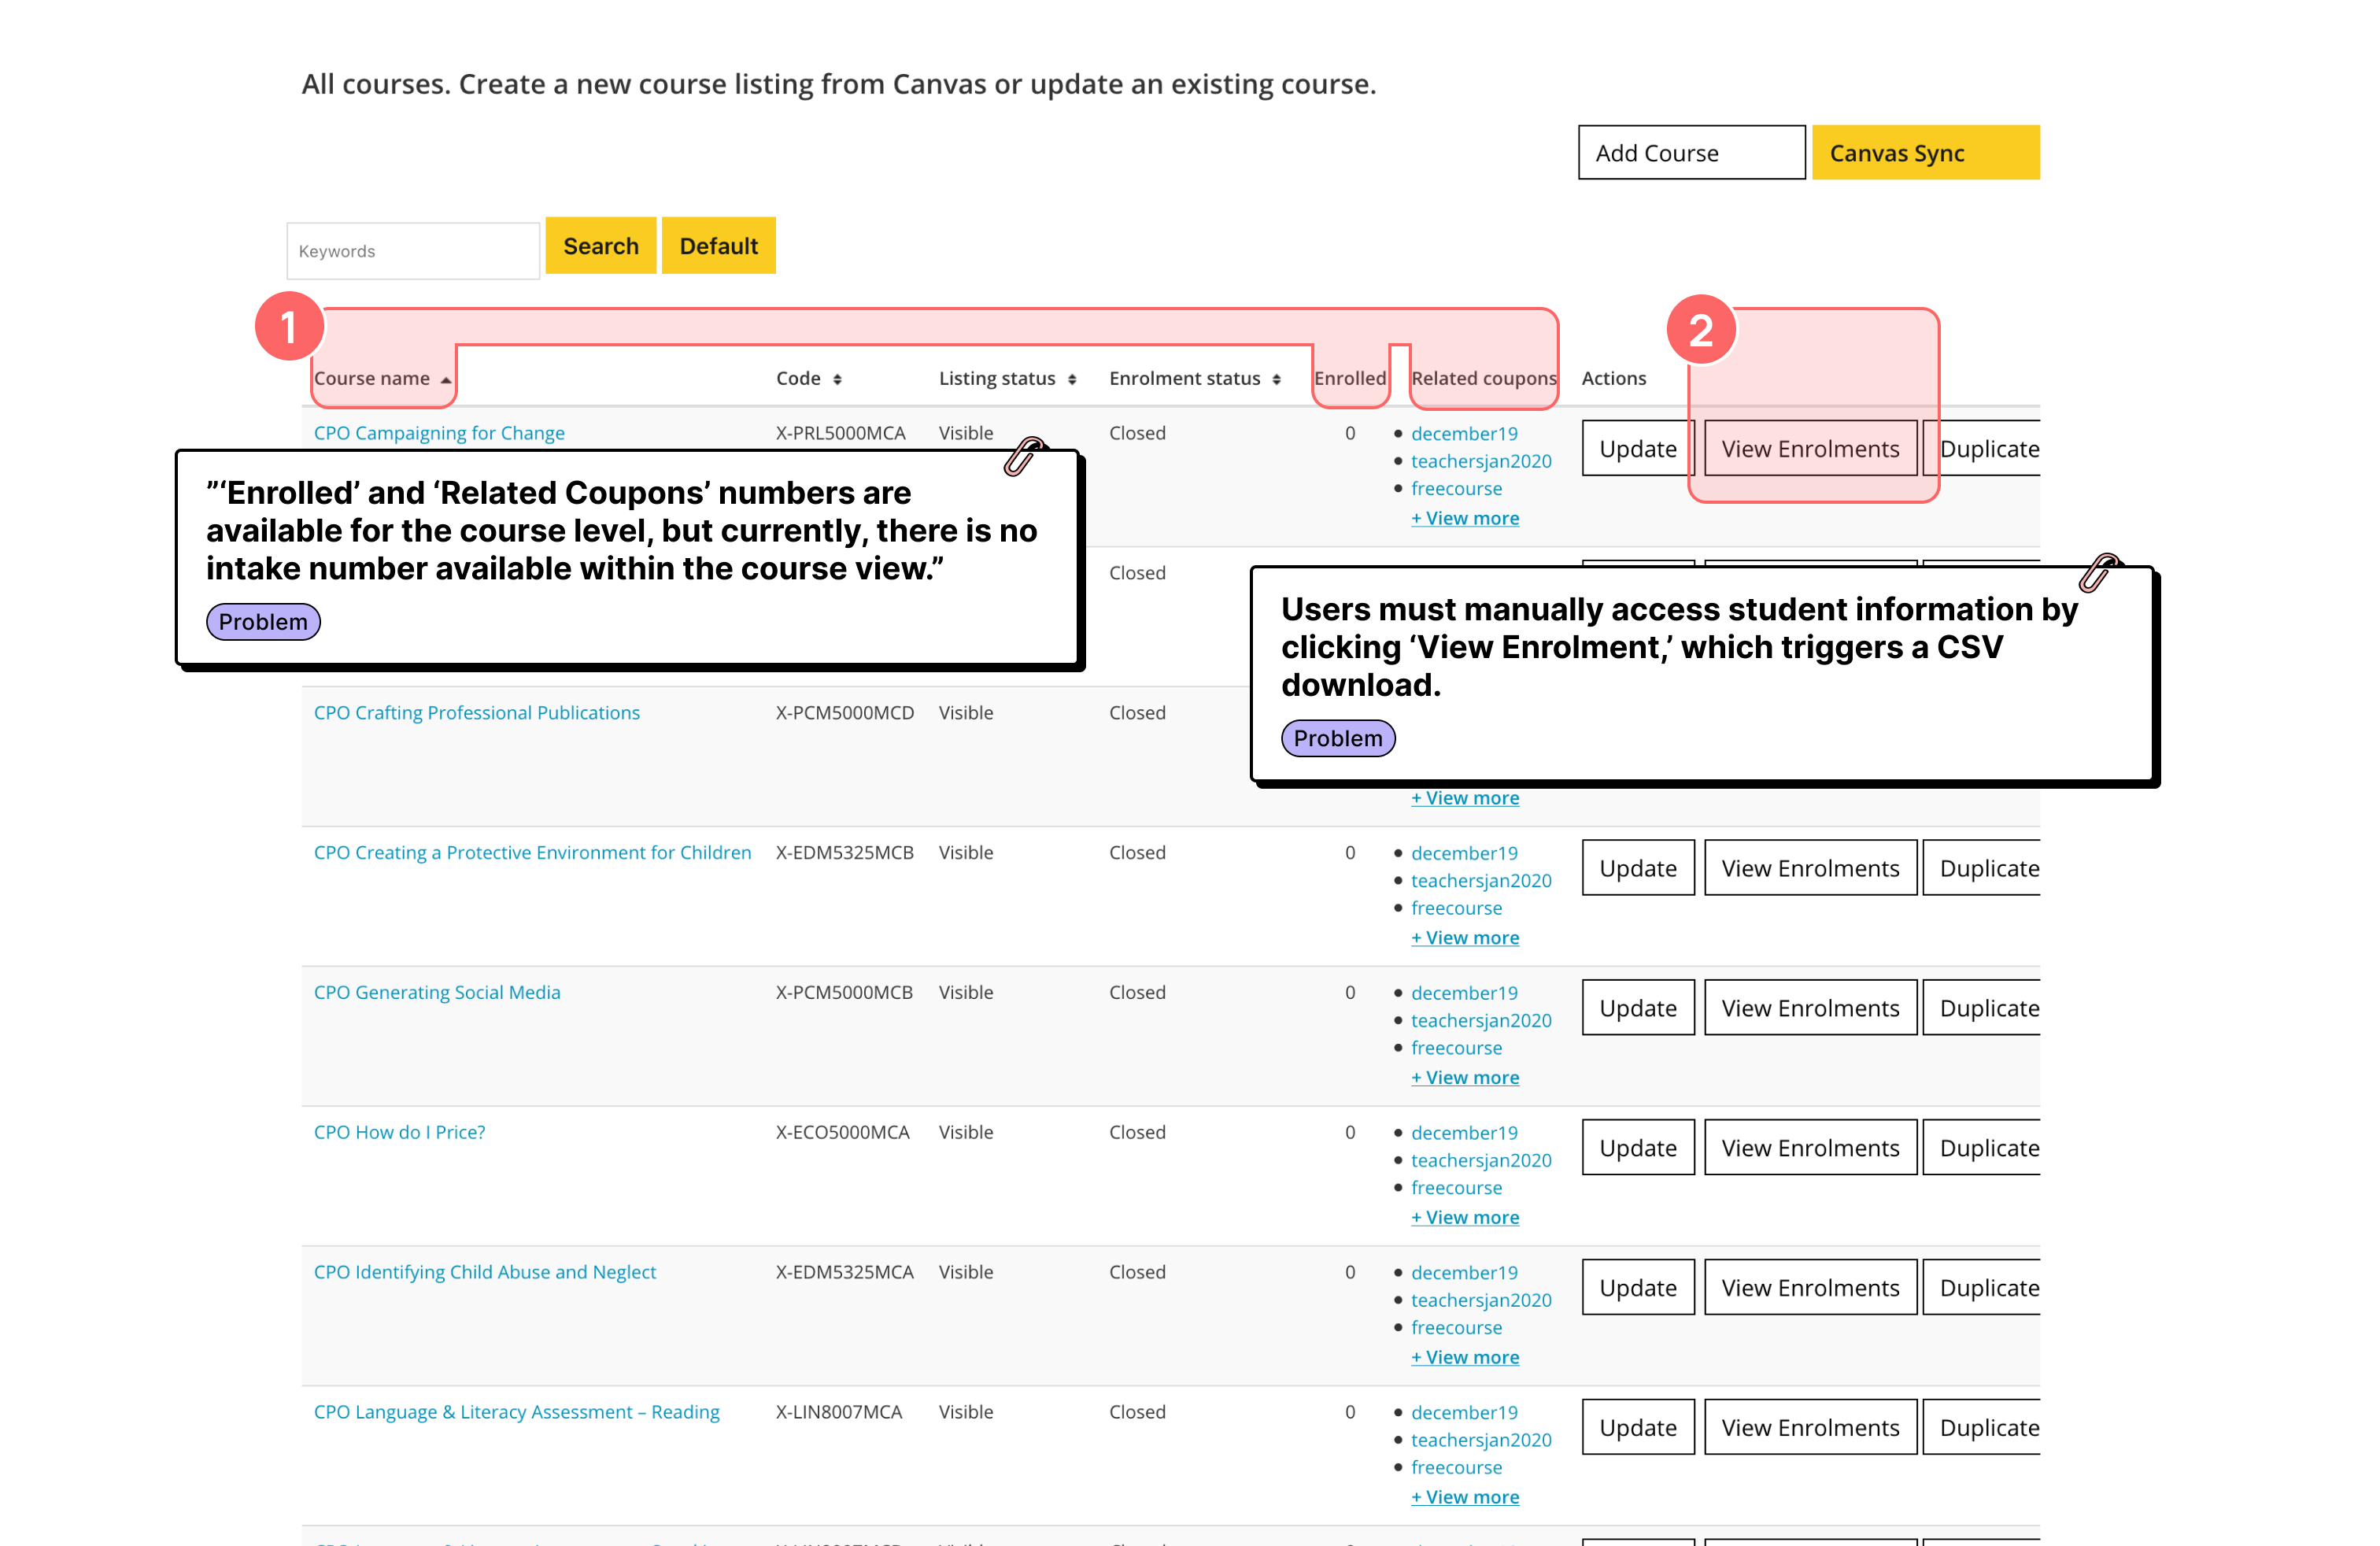The height and width of the screenshot is (1546, 2380).
Task: Expand View more for Generating Social Media coupons
Action: pos(1464,1077)
